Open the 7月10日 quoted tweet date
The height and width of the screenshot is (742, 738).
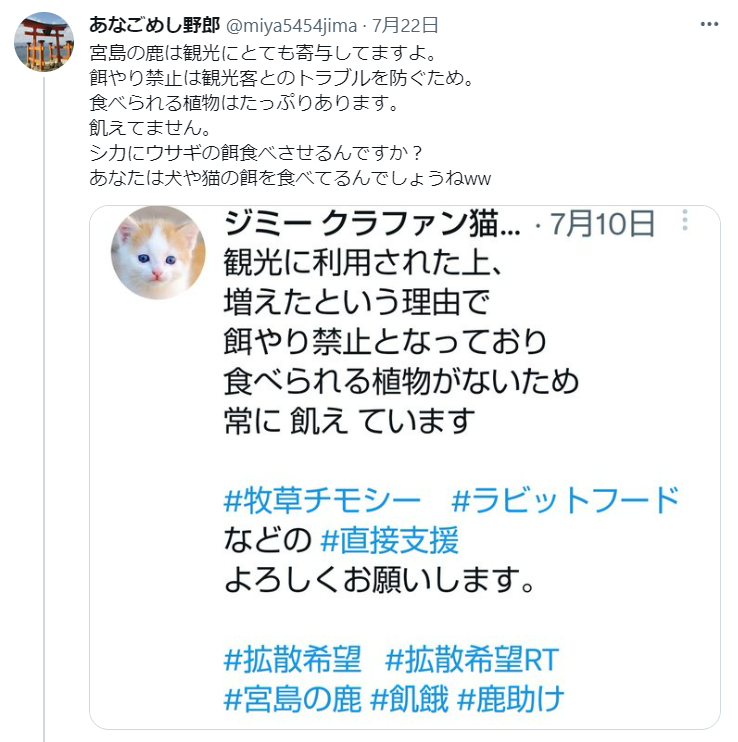coord(602,223)
